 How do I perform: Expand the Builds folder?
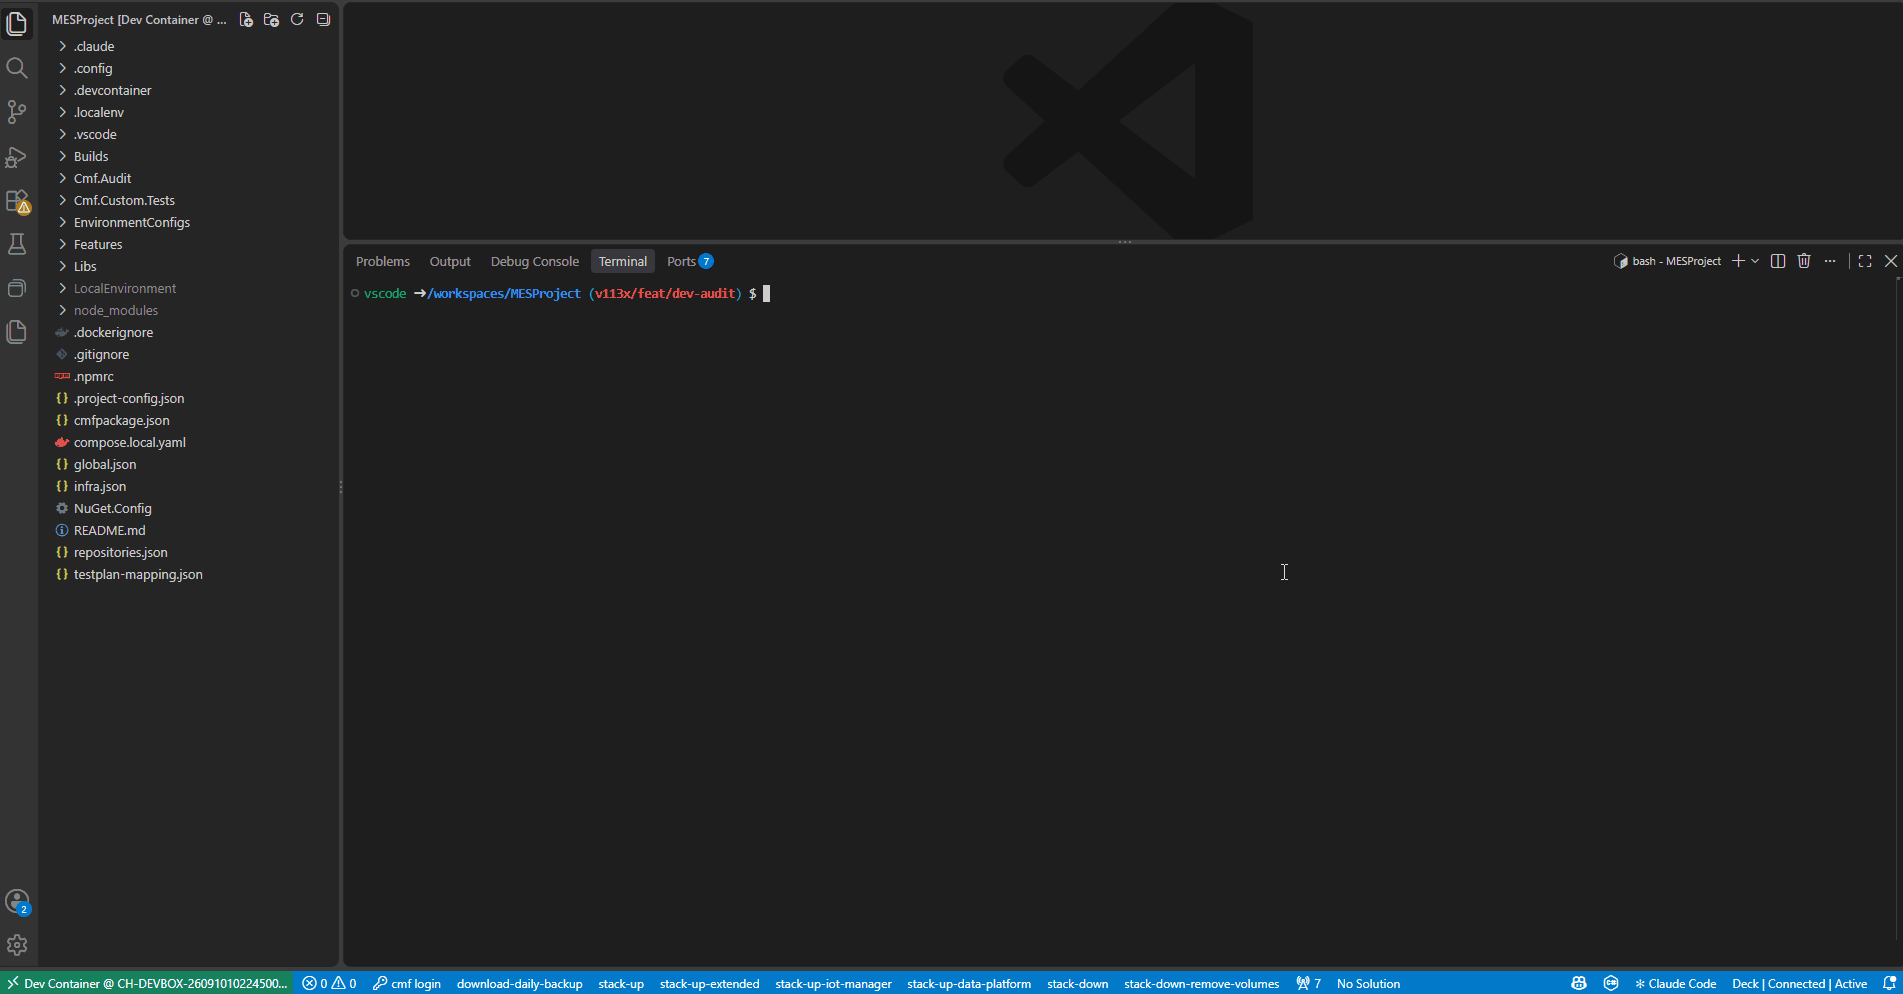click(188, 156)
